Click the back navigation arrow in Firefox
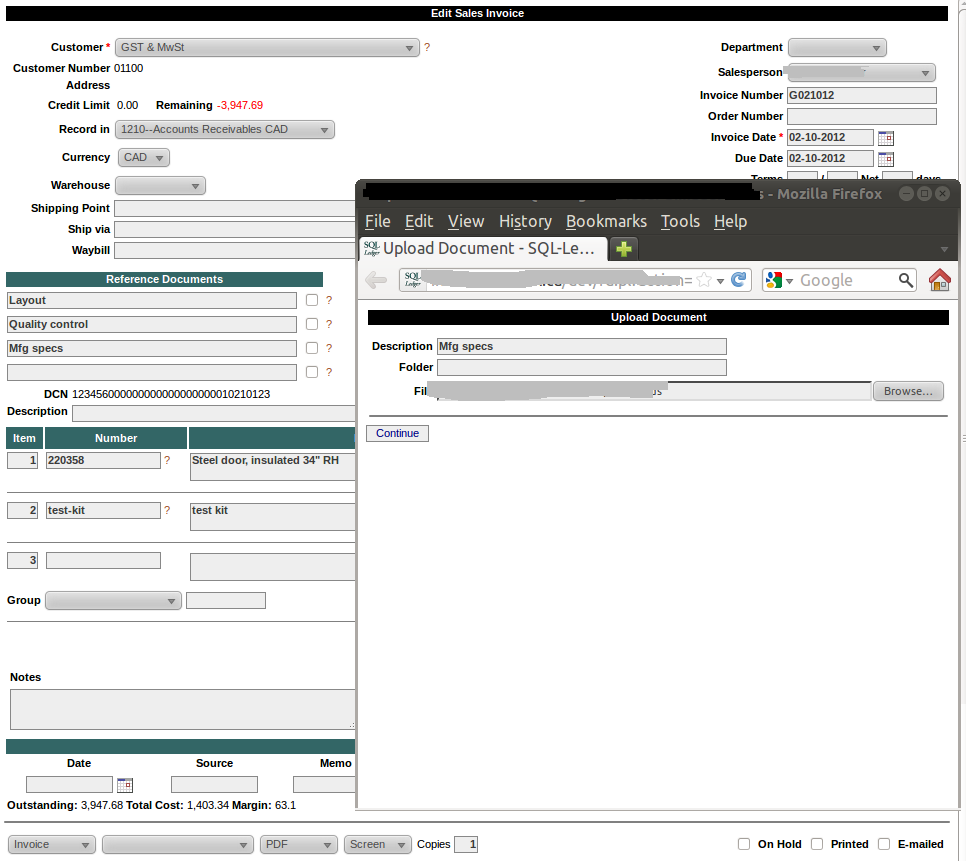The width and height of the screenshot is (966, 861). [x=375, y=280]
